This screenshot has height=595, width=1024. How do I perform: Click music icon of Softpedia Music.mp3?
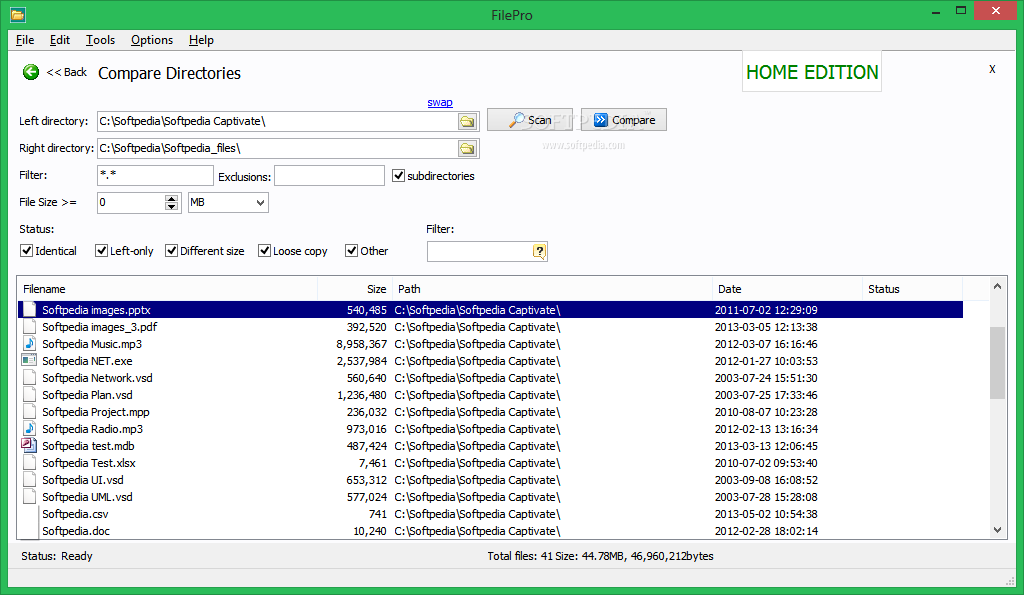[29, 344]
